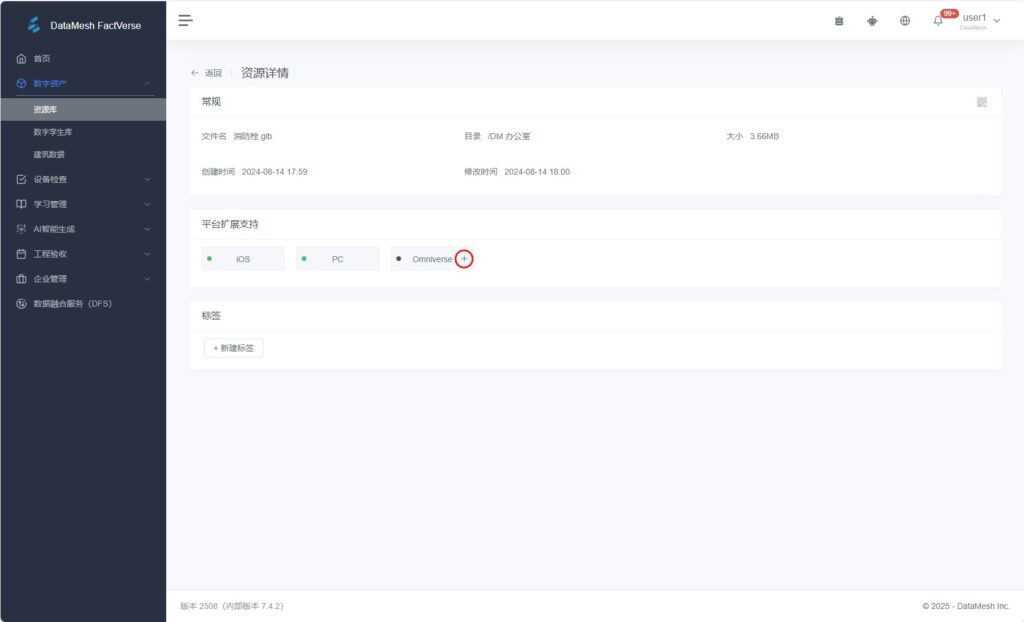Click the robot assistant icon

click(x=872, y=21)
